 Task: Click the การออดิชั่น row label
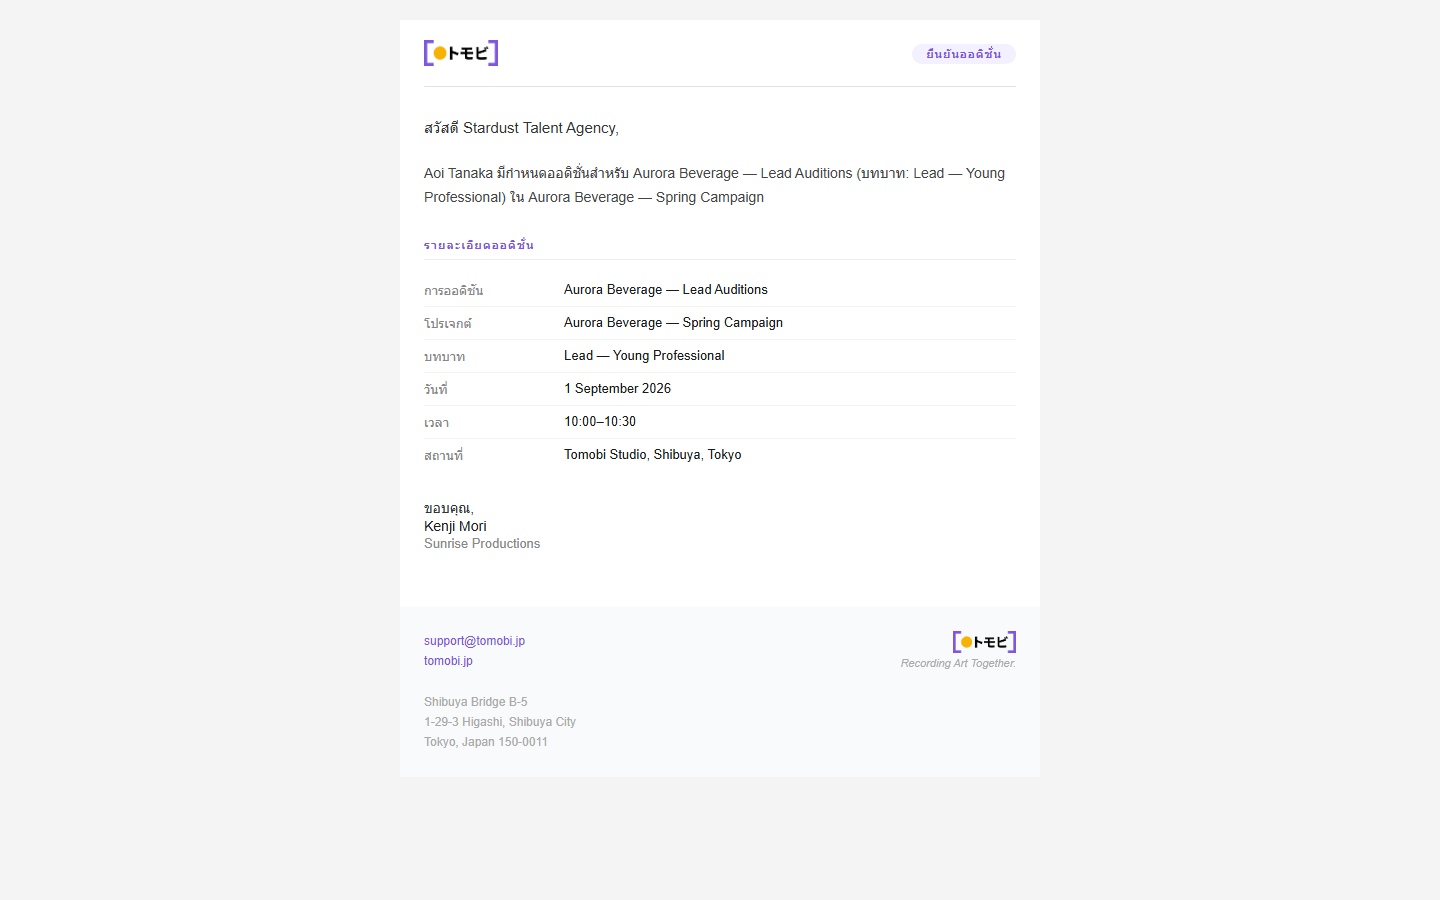coord(453,291)
